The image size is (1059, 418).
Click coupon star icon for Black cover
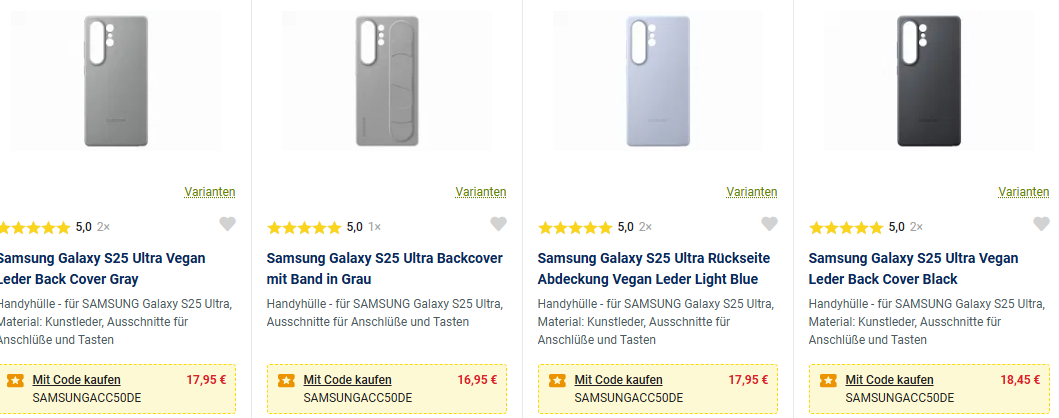(x=828, y=380)
